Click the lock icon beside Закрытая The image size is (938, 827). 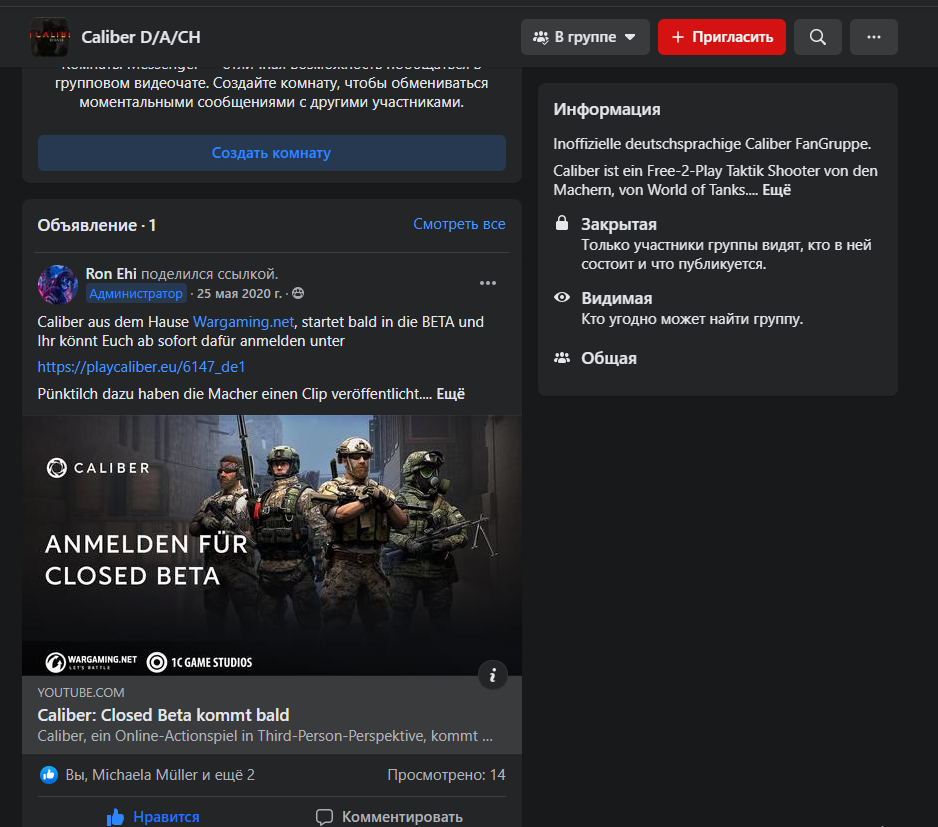[x=561, y=223]
